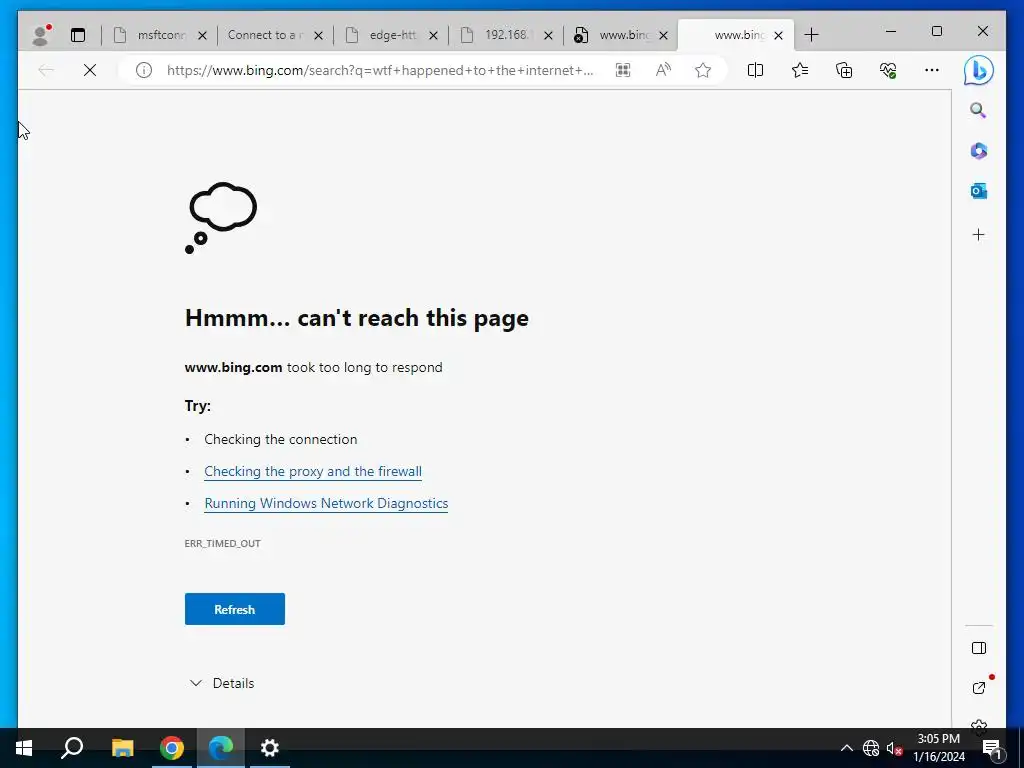This screenshot has width=1024, height=768.
Task: Open Outlook in the sidebar
Action: click(978, 191)
